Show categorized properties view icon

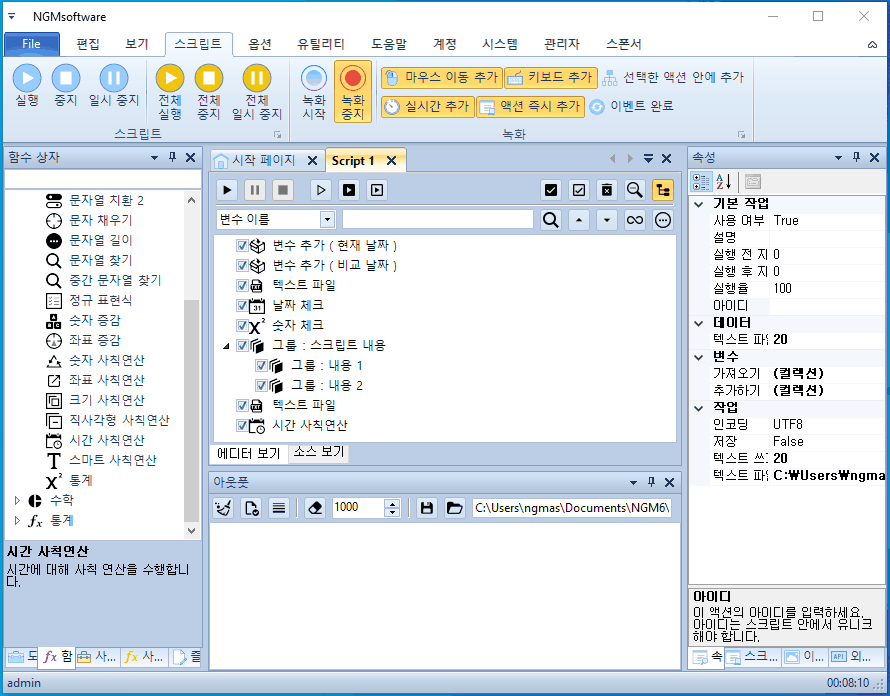[701, 182]
